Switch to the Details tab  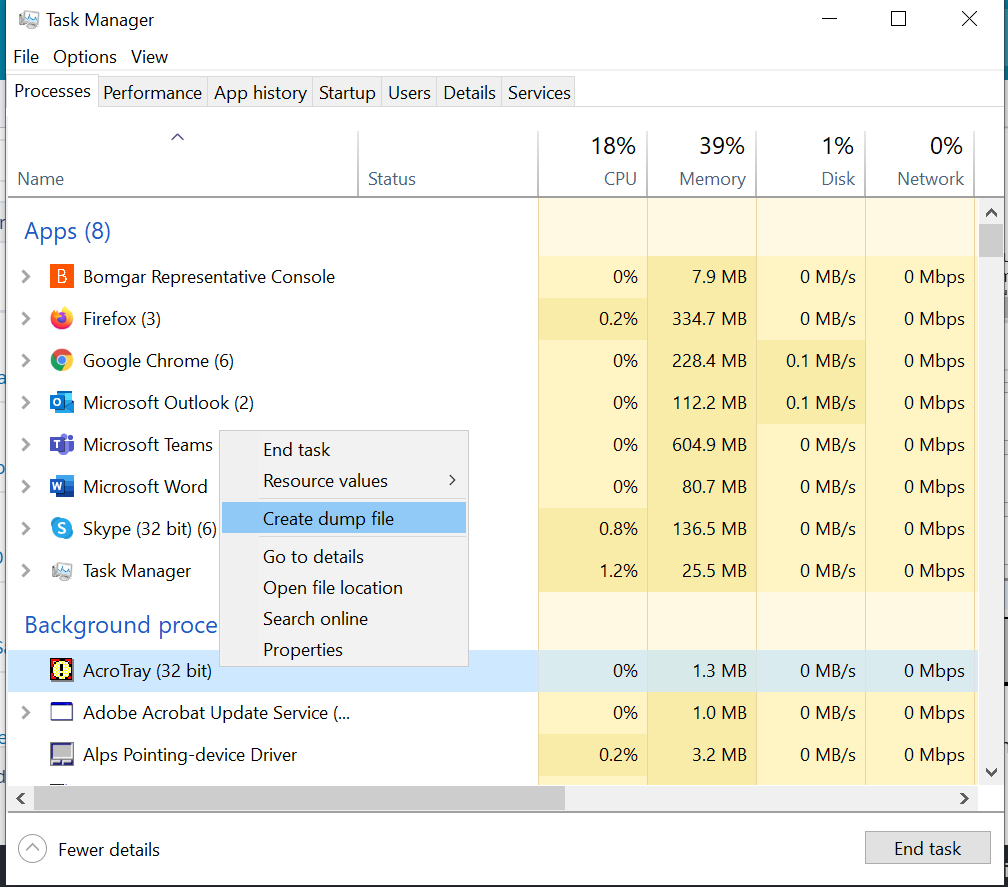tap(469, 93)
